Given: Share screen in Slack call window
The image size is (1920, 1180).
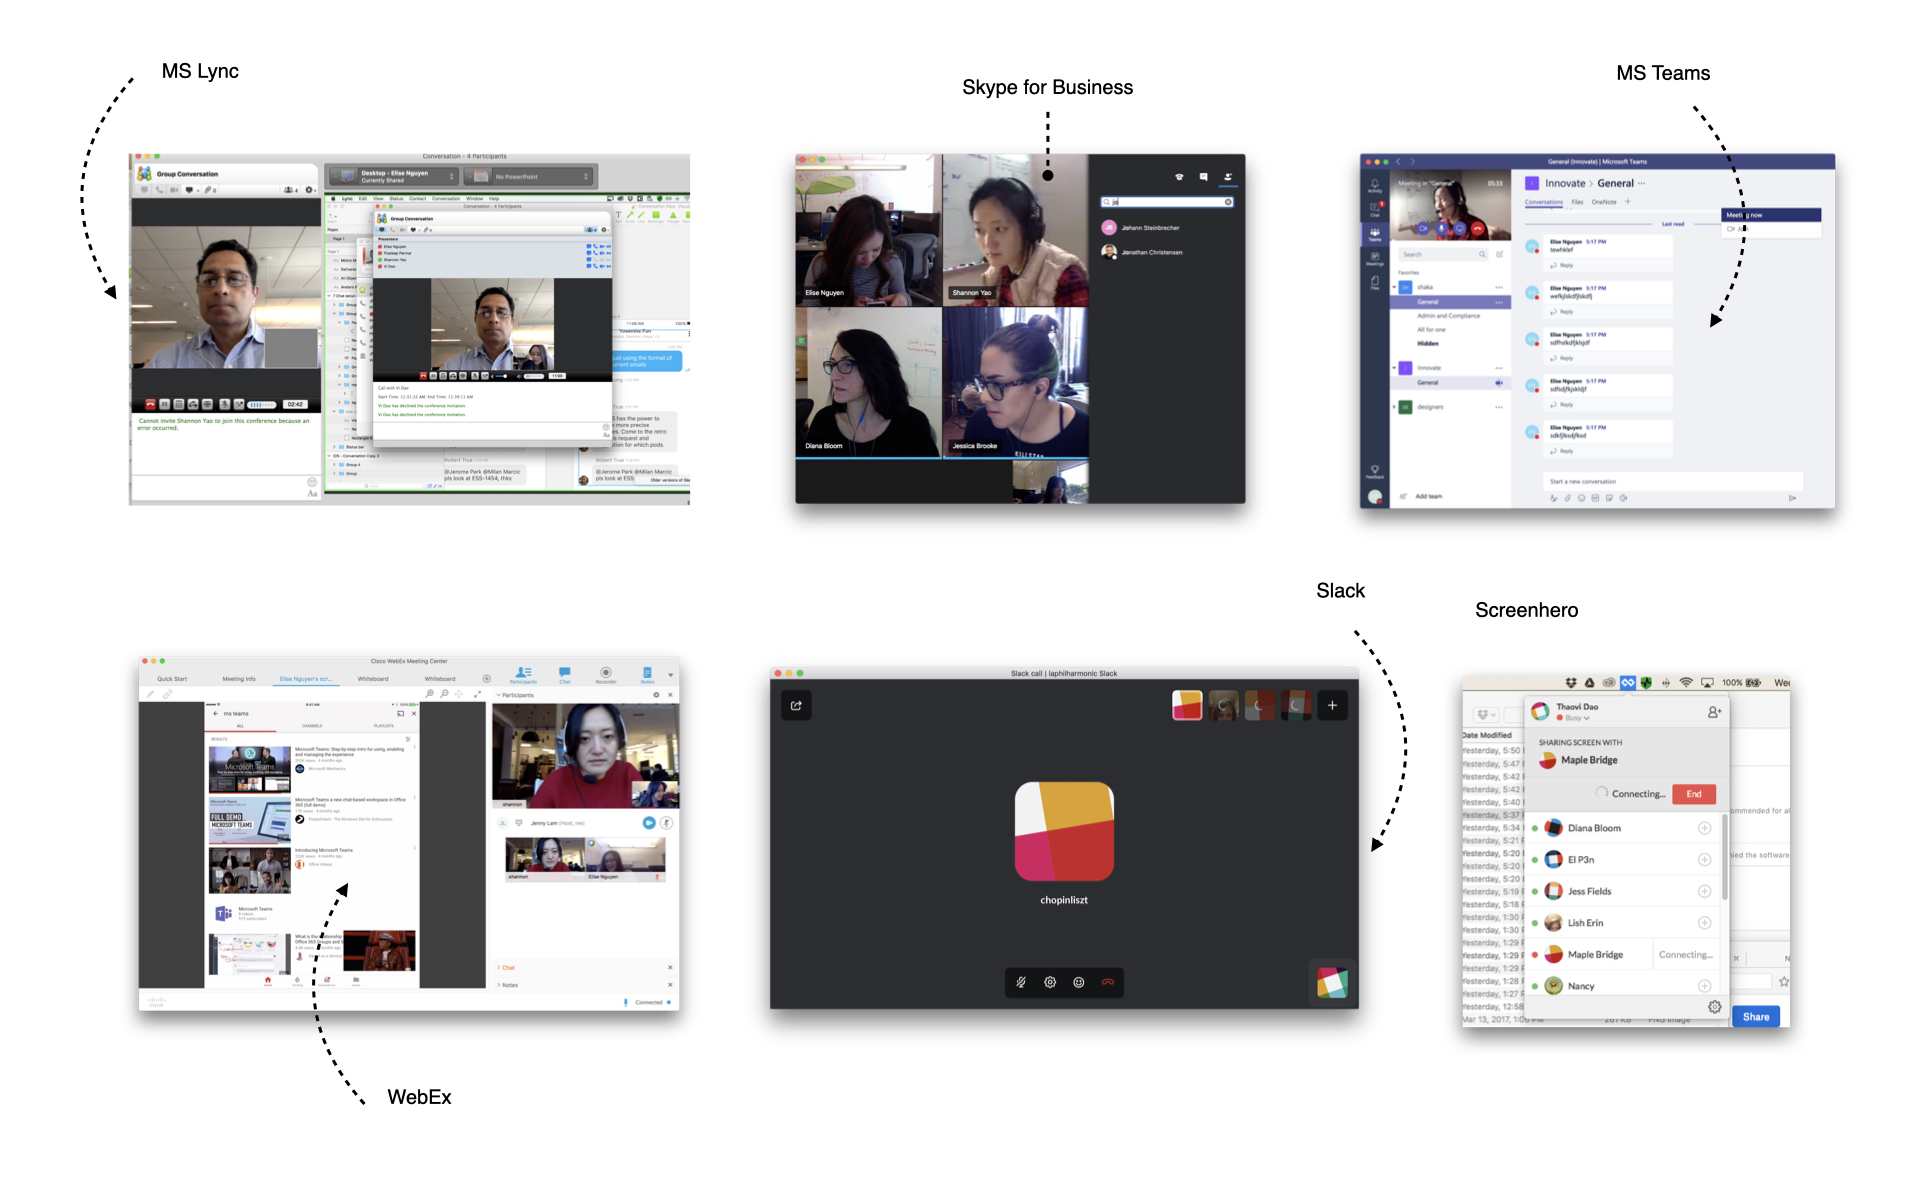Looking at the screenshot, I should pyautogui.click(x=796, y=705).
